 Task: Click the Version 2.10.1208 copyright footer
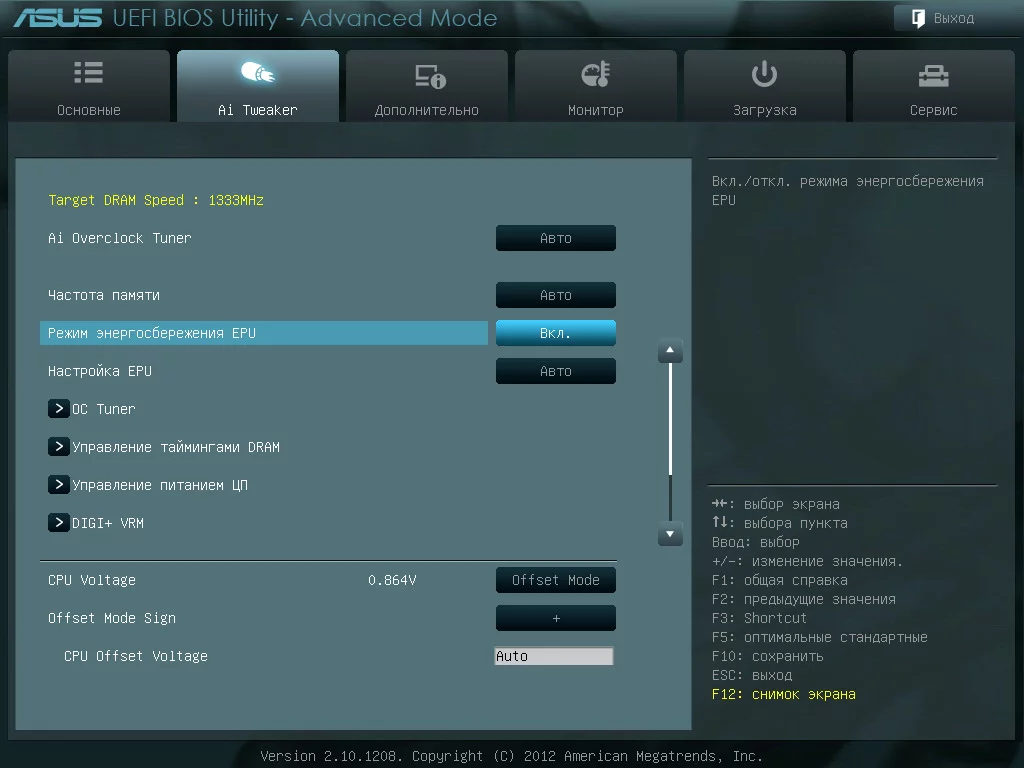[511, 756]
